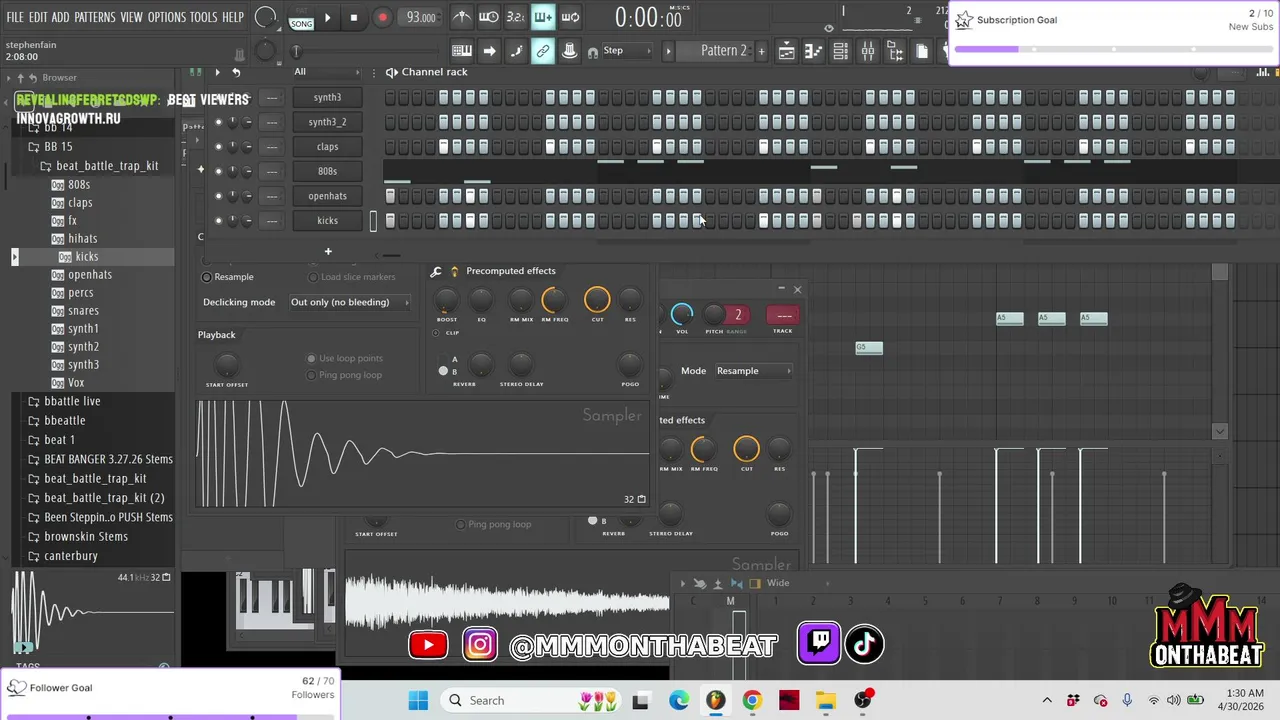
Task: Open the ADD menu
Action: 61,17
